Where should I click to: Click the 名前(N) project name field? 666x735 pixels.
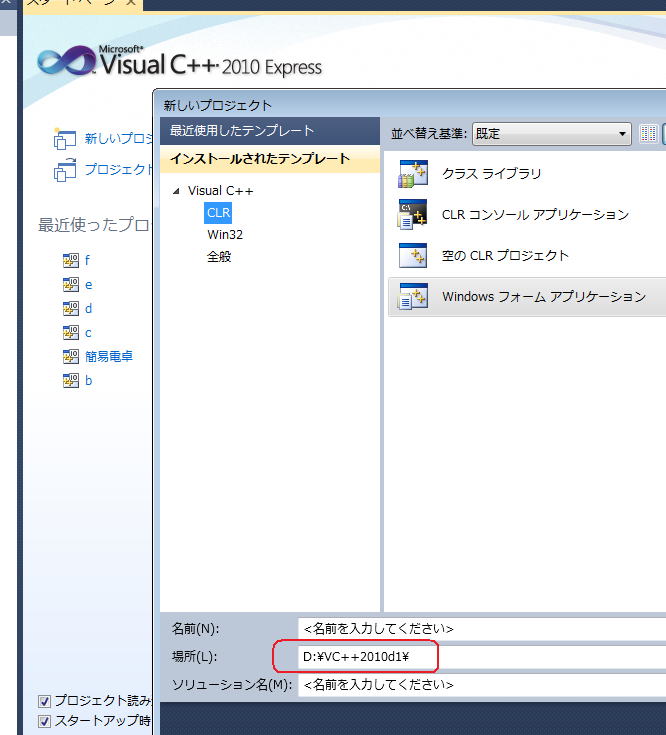pos(482,629)
